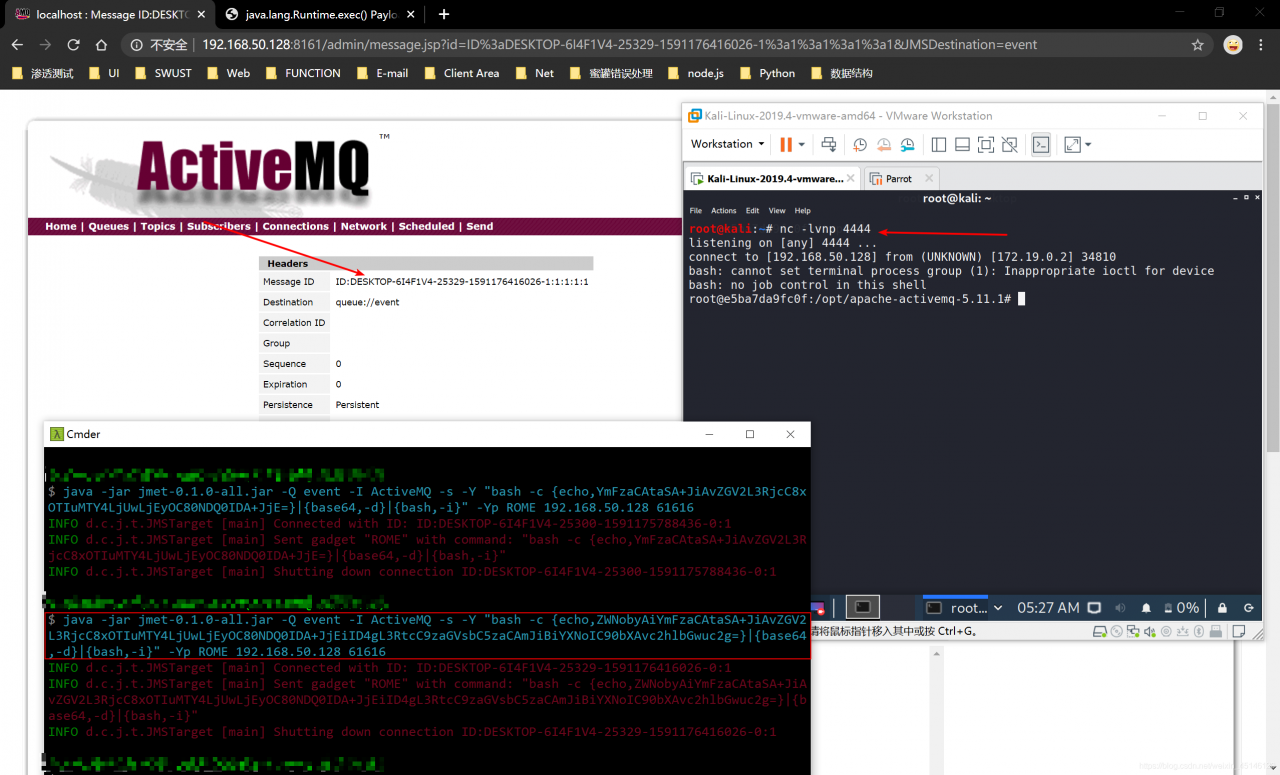Image resolution: width=1280 pixels, height=775 pixels.
Task: Open File menu in Kali terminal
Action: (x=697, y=211)
